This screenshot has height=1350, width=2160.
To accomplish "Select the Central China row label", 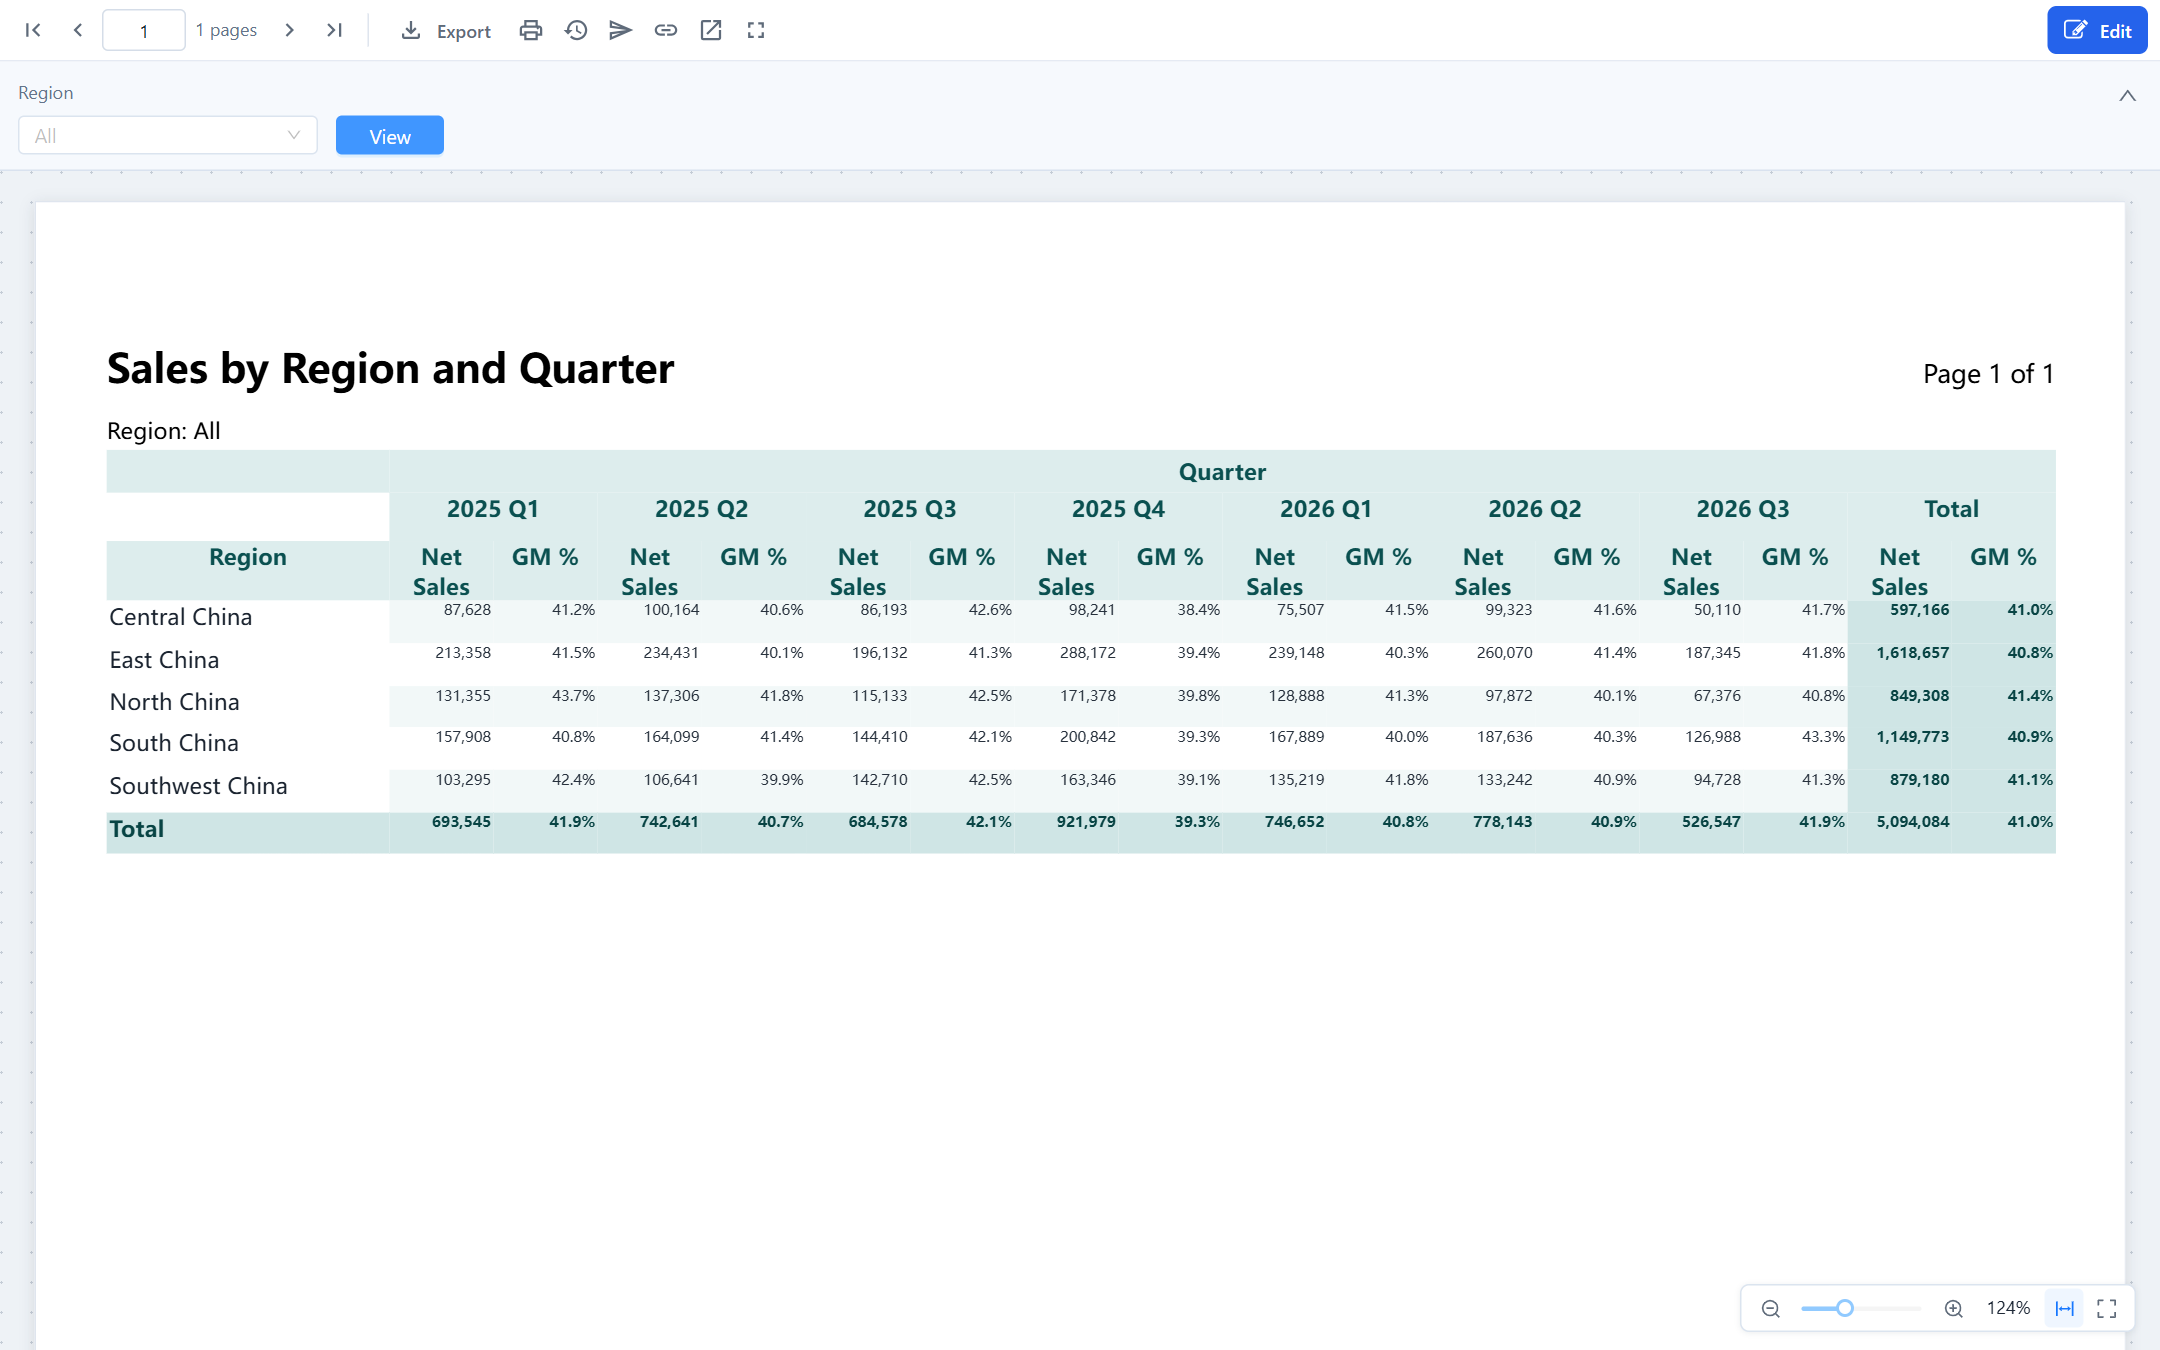I will tap(181, 617).
